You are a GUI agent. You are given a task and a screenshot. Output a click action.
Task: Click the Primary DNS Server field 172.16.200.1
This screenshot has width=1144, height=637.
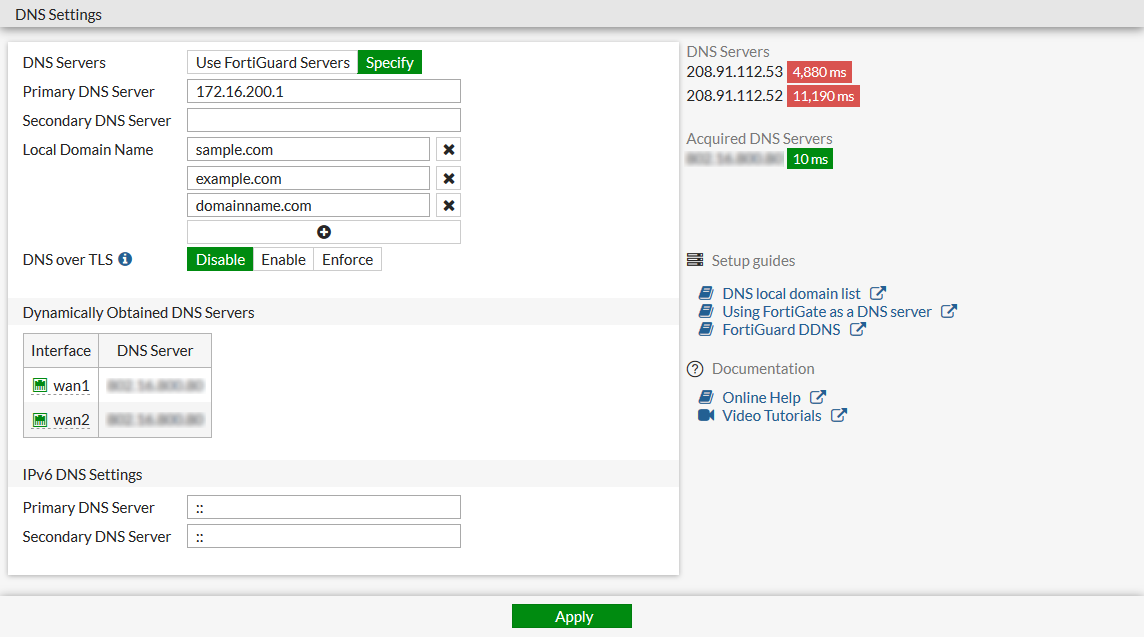[324, 91]
